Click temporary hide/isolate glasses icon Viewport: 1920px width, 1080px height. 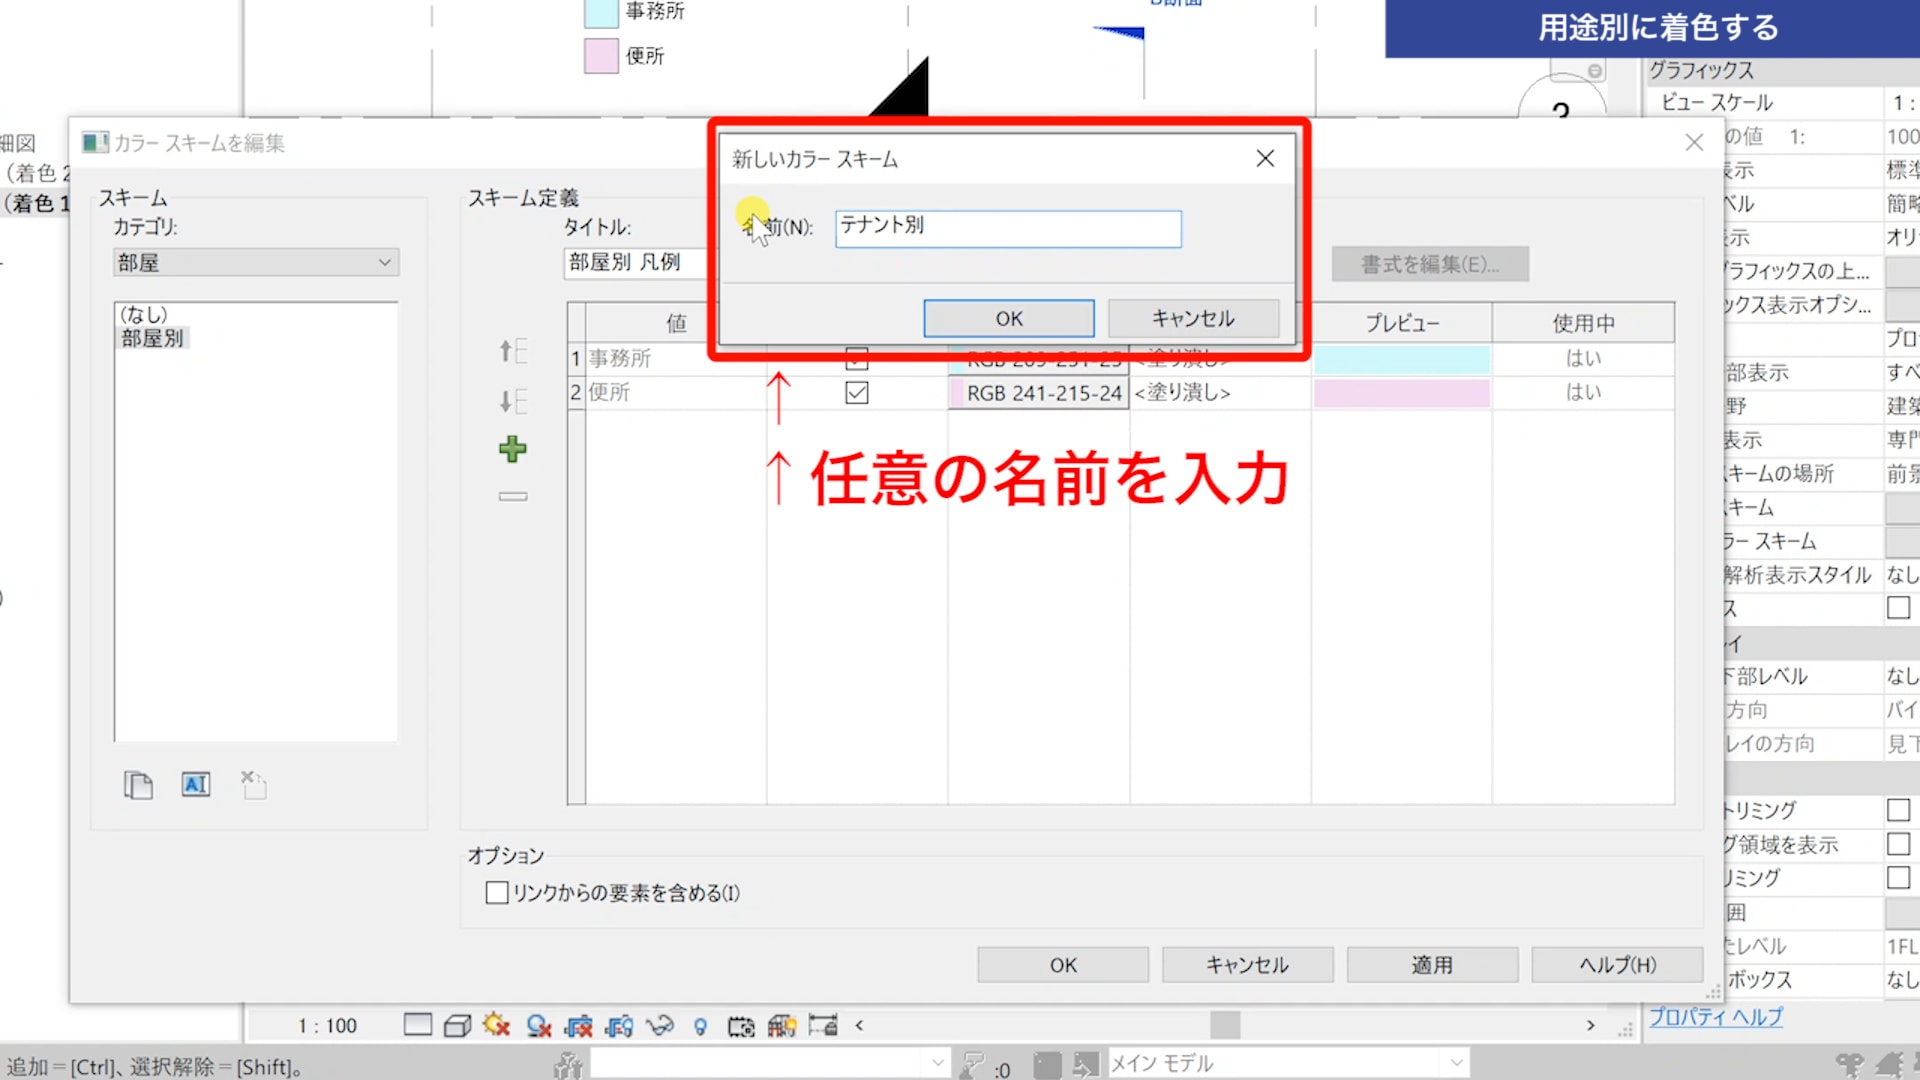(659, 1025)
